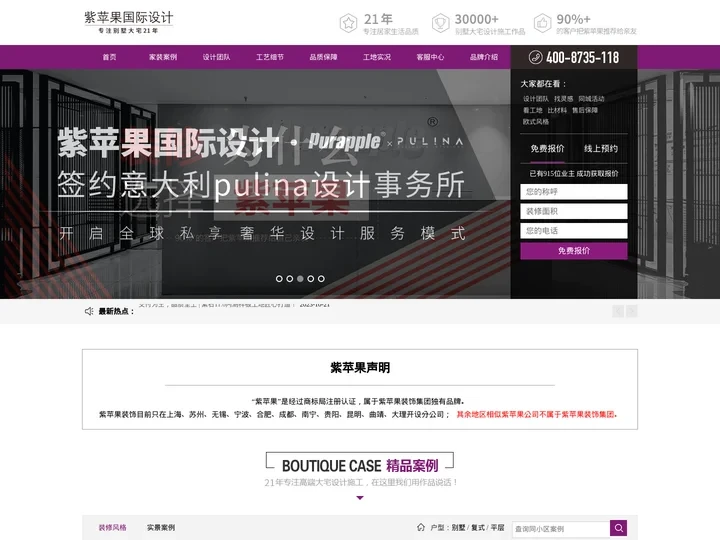Image resolution: width=720 pixels, height=540 pixels.
Task: Click the BOUTIQUE CASE 精品案例 heading
Action: pyautogui.click(x=360, y=466)
